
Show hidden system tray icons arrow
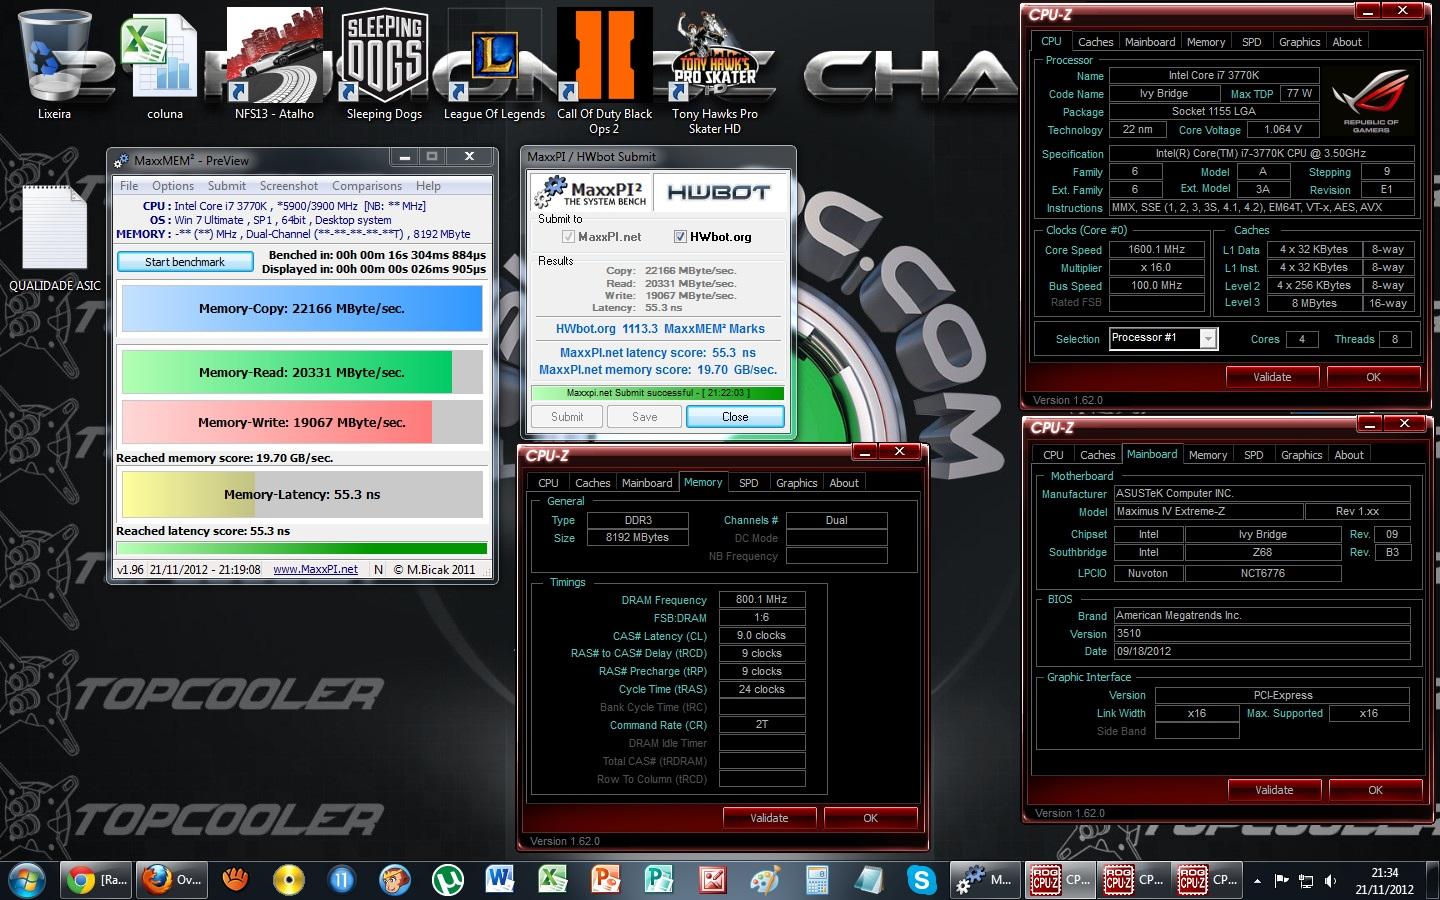(1257, 881)
